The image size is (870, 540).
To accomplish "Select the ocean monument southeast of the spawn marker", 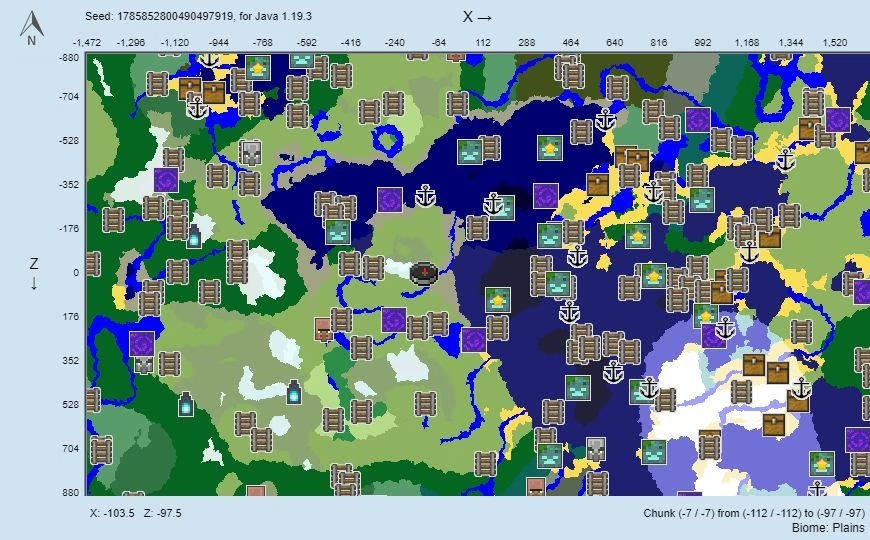I will pyautogui.click(x=498, y=300).
